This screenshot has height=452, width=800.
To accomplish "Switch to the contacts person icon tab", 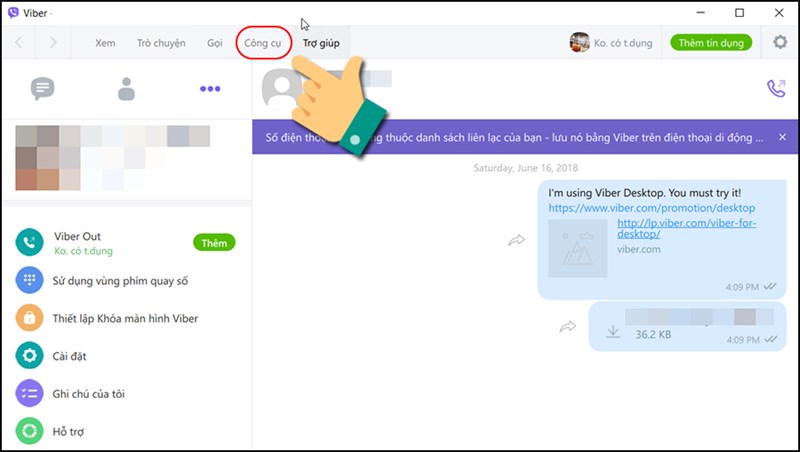I will [126, 89].
